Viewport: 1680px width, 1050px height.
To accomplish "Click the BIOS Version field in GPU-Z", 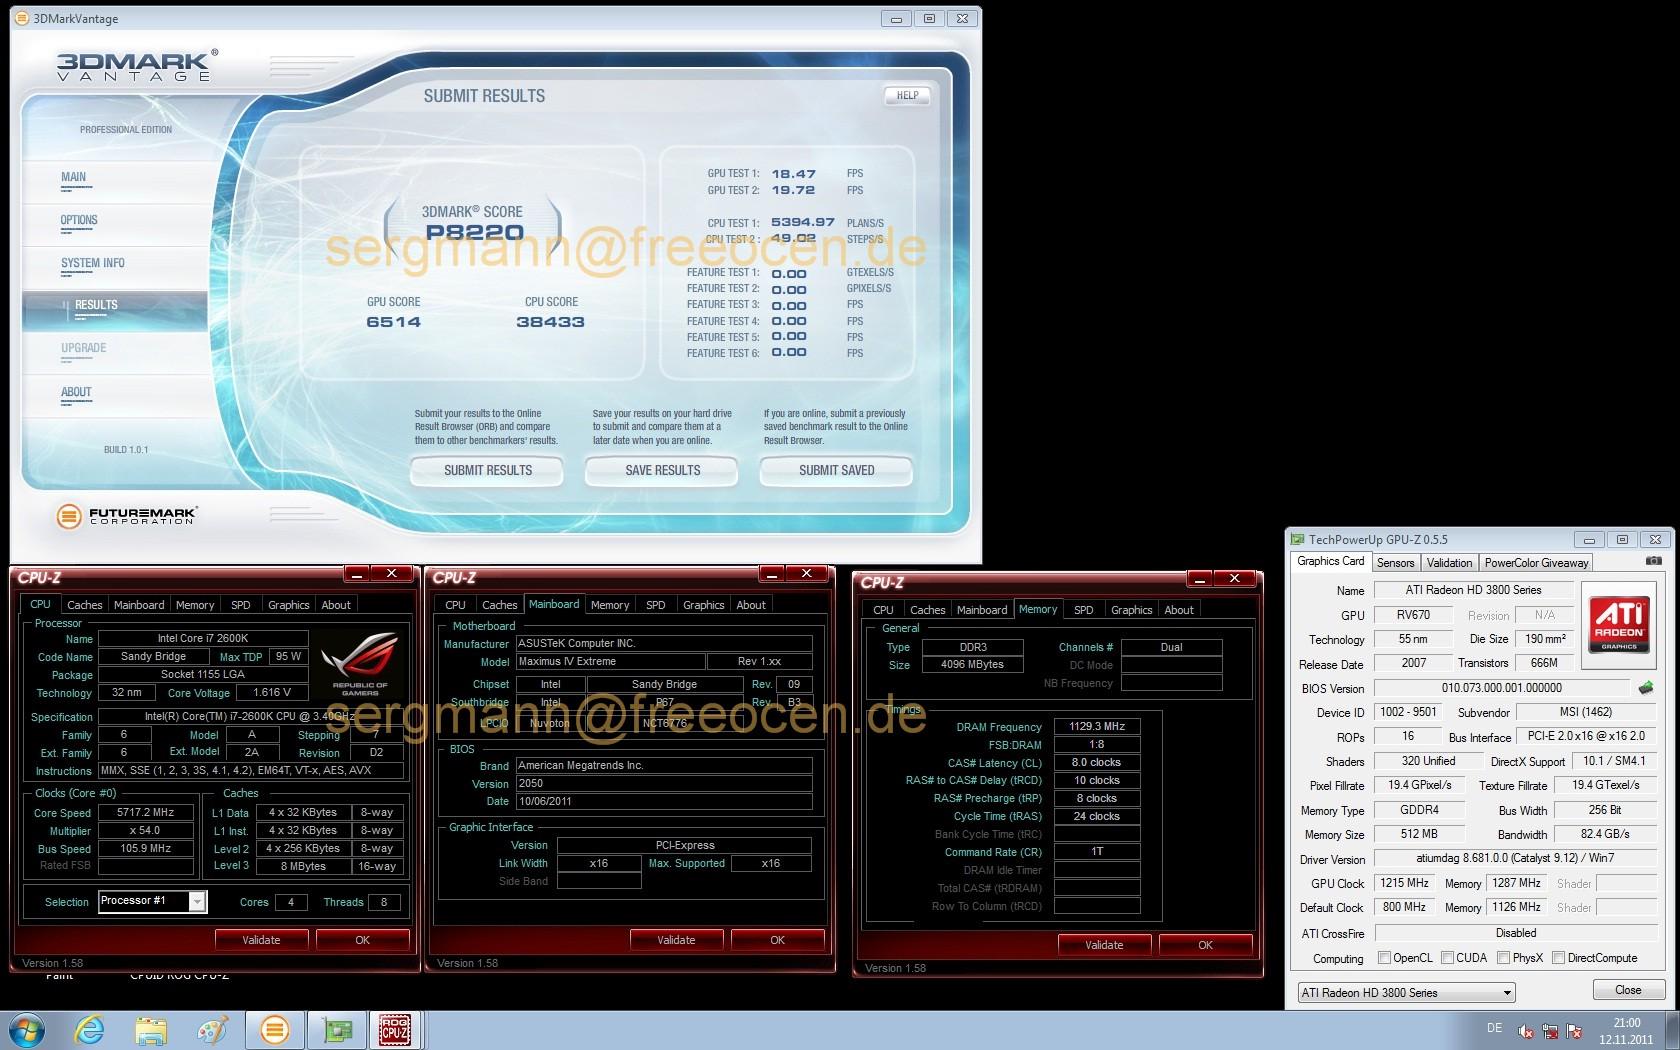I will tap(1501, 688).
